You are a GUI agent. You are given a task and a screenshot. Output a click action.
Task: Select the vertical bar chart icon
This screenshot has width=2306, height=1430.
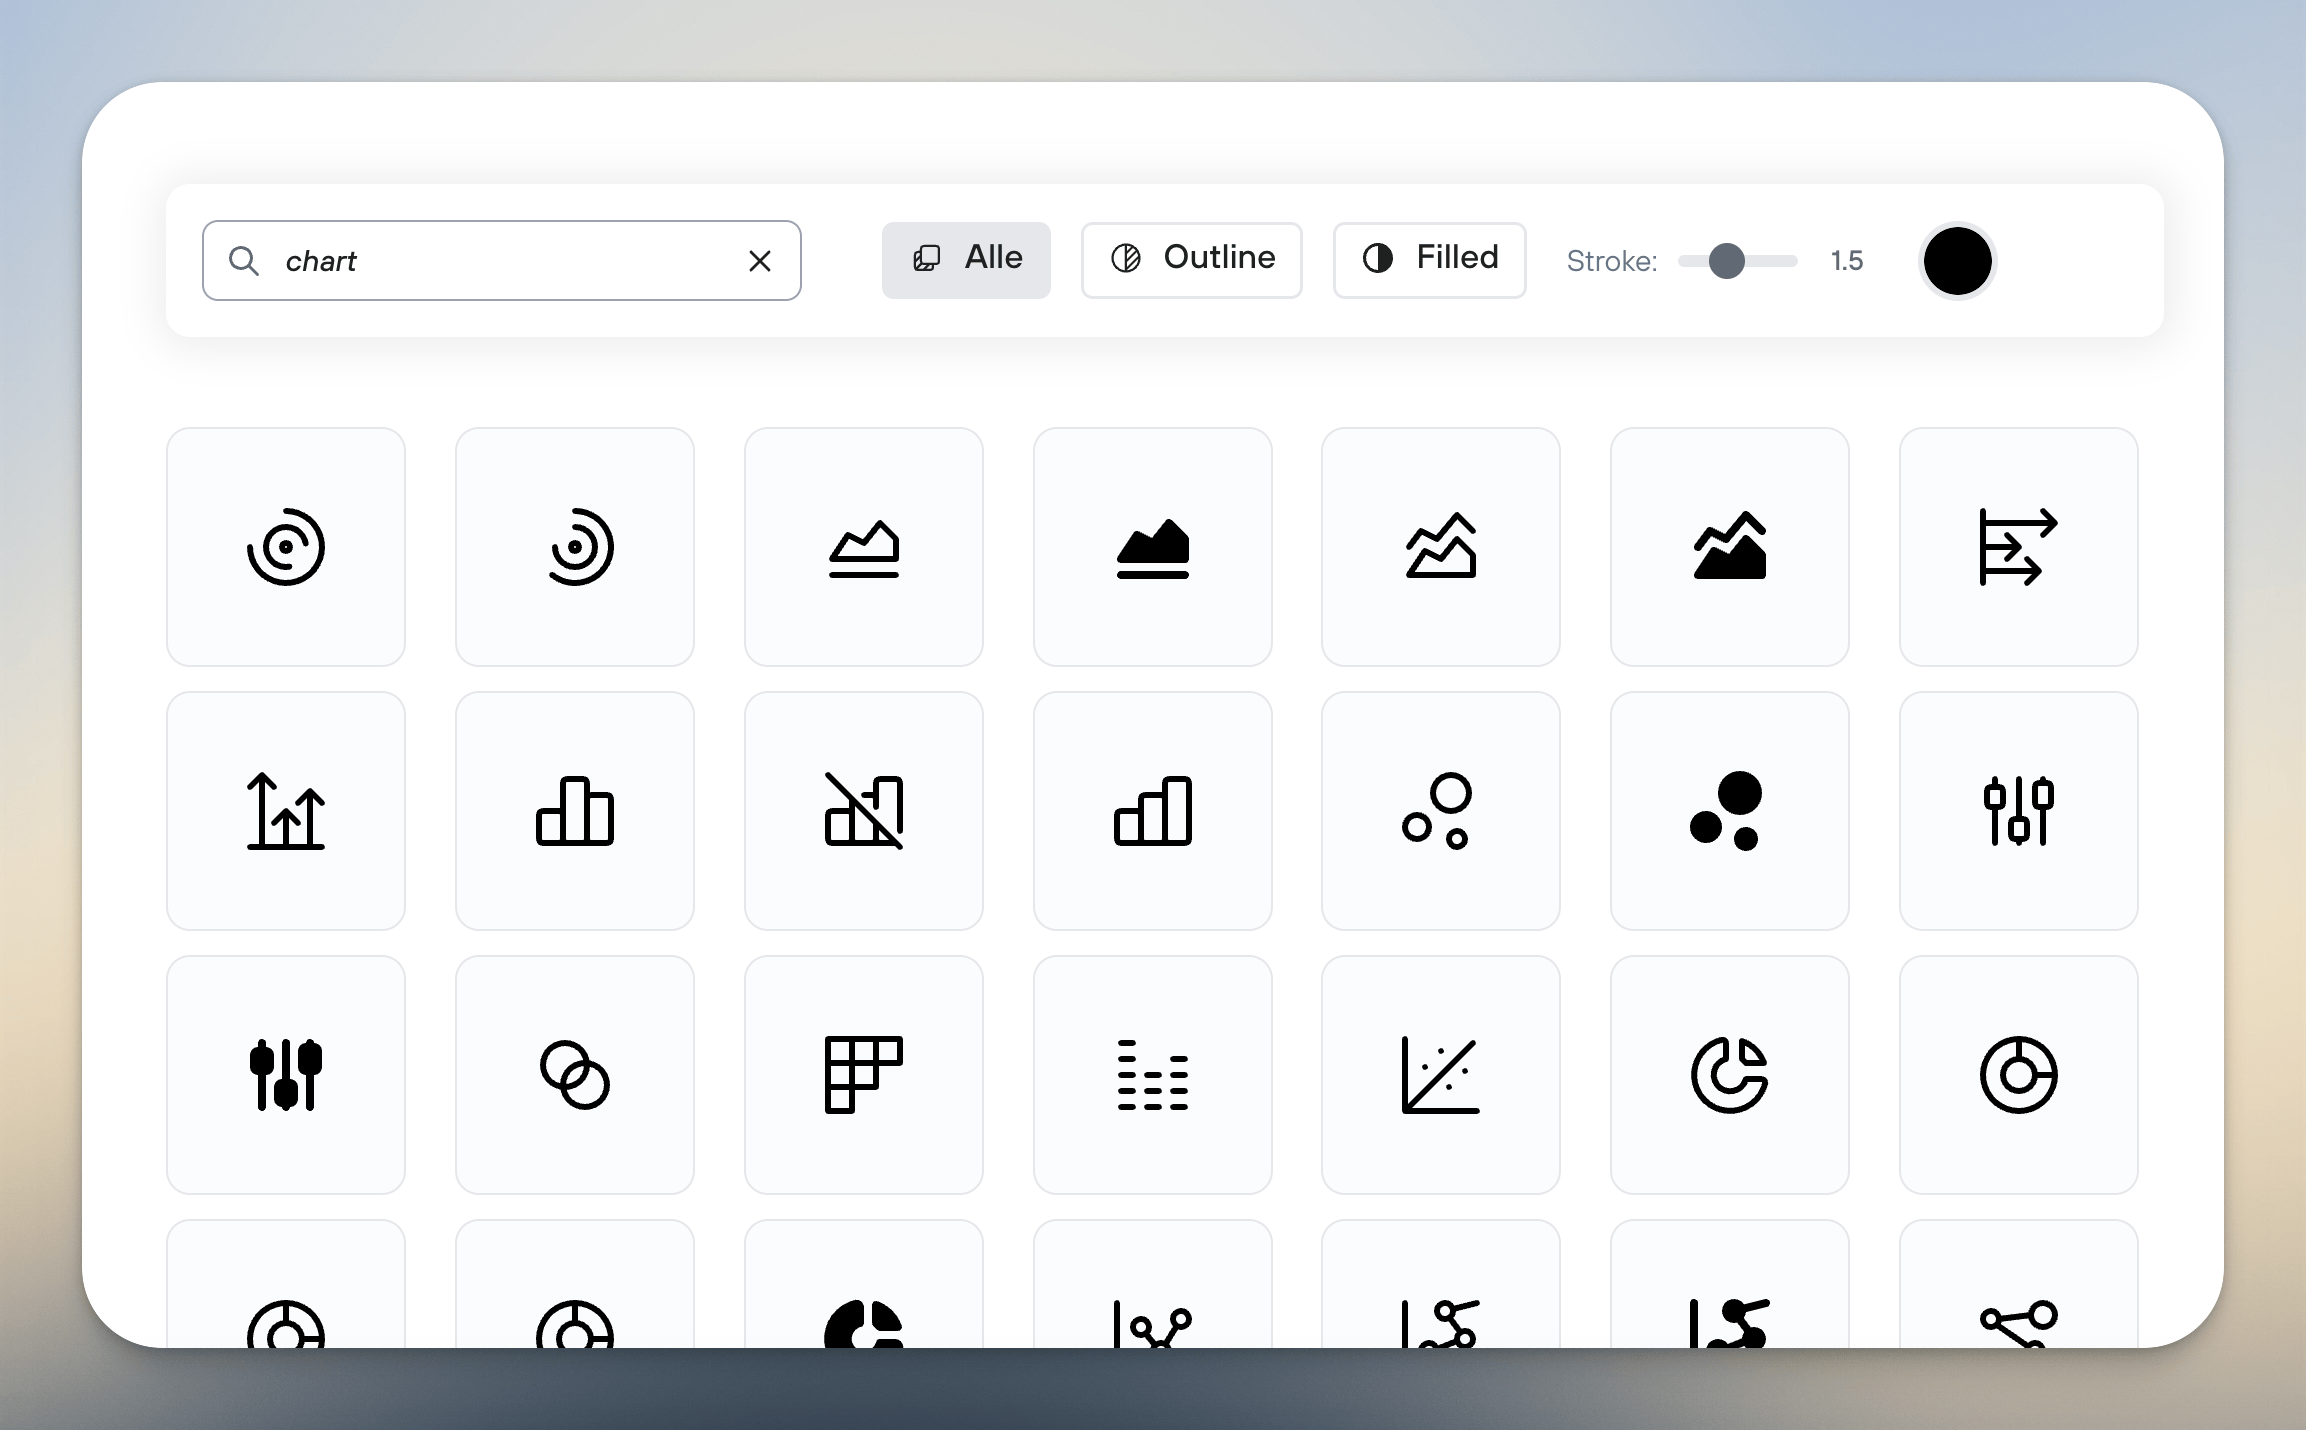click(x=574, y=811)
